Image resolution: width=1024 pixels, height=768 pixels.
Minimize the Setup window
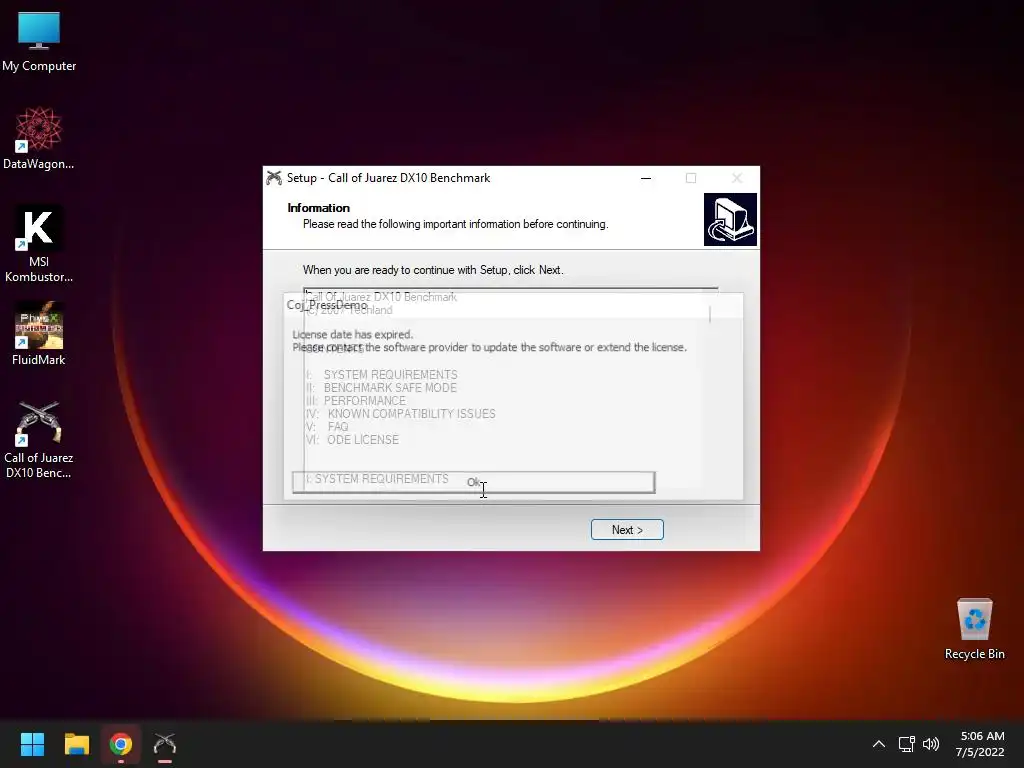pos(646,178)
